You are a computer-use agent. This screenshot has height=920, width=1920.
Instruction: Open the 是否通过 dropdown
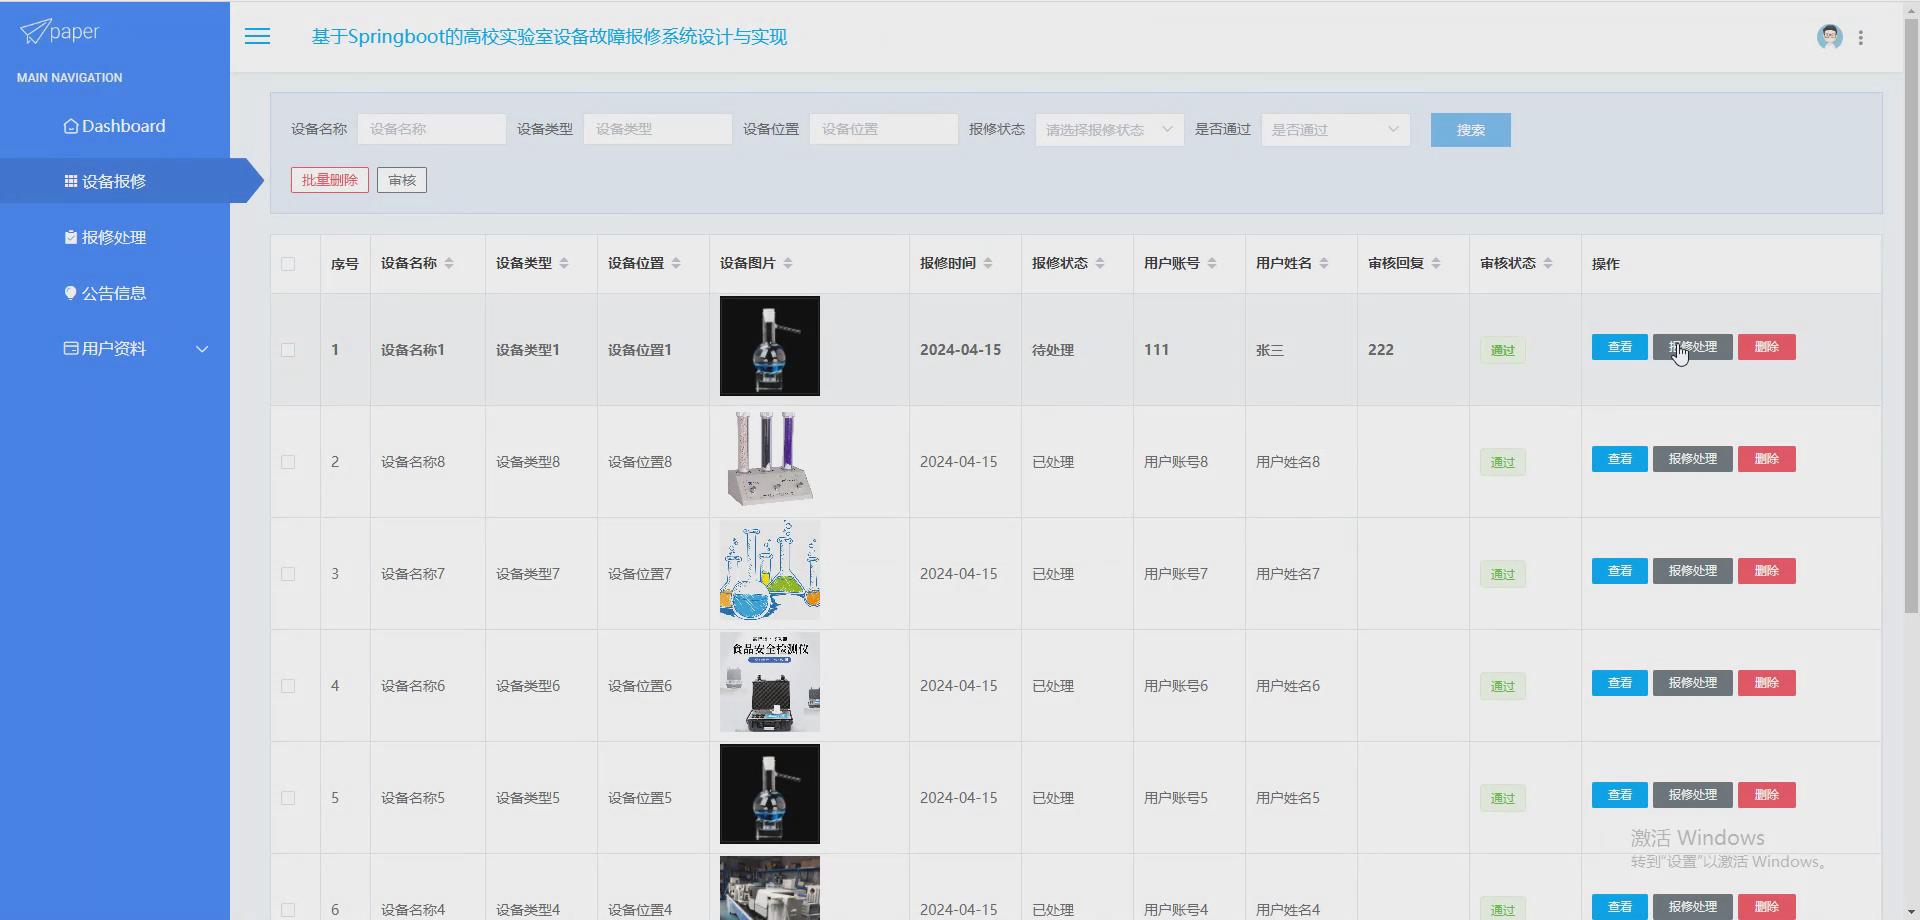tap(1335, 130)
